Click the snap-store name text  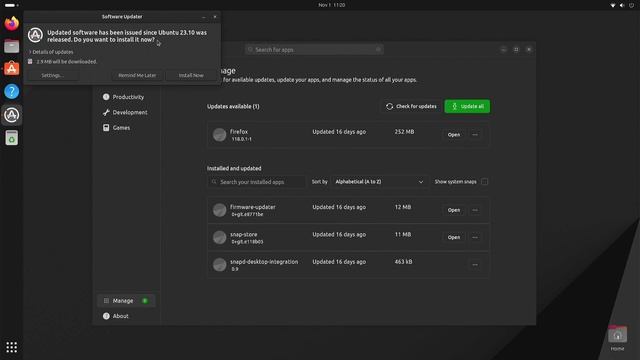tap(244, 234)
